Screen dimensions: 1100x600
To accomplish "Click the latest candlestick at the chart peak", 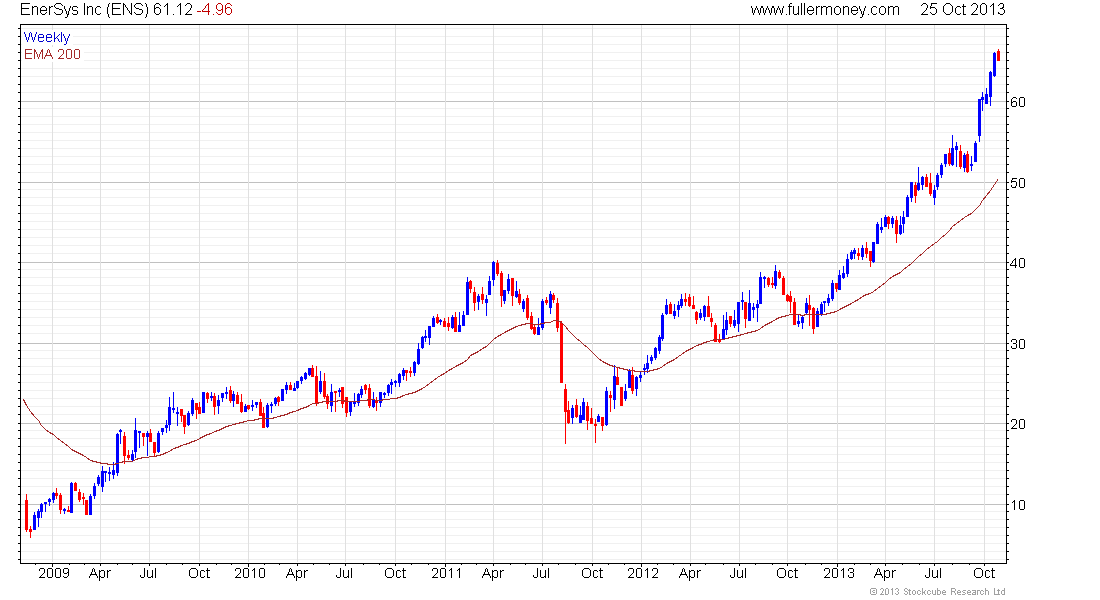I will pos(998,55).
